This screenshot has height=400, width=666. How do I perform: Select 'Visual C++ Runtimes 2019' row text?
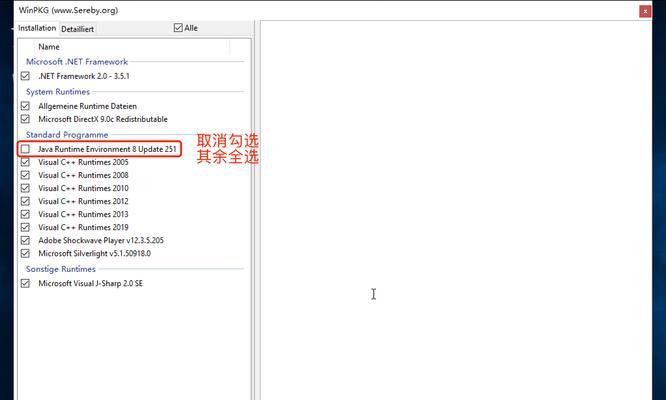coord(83,227)
